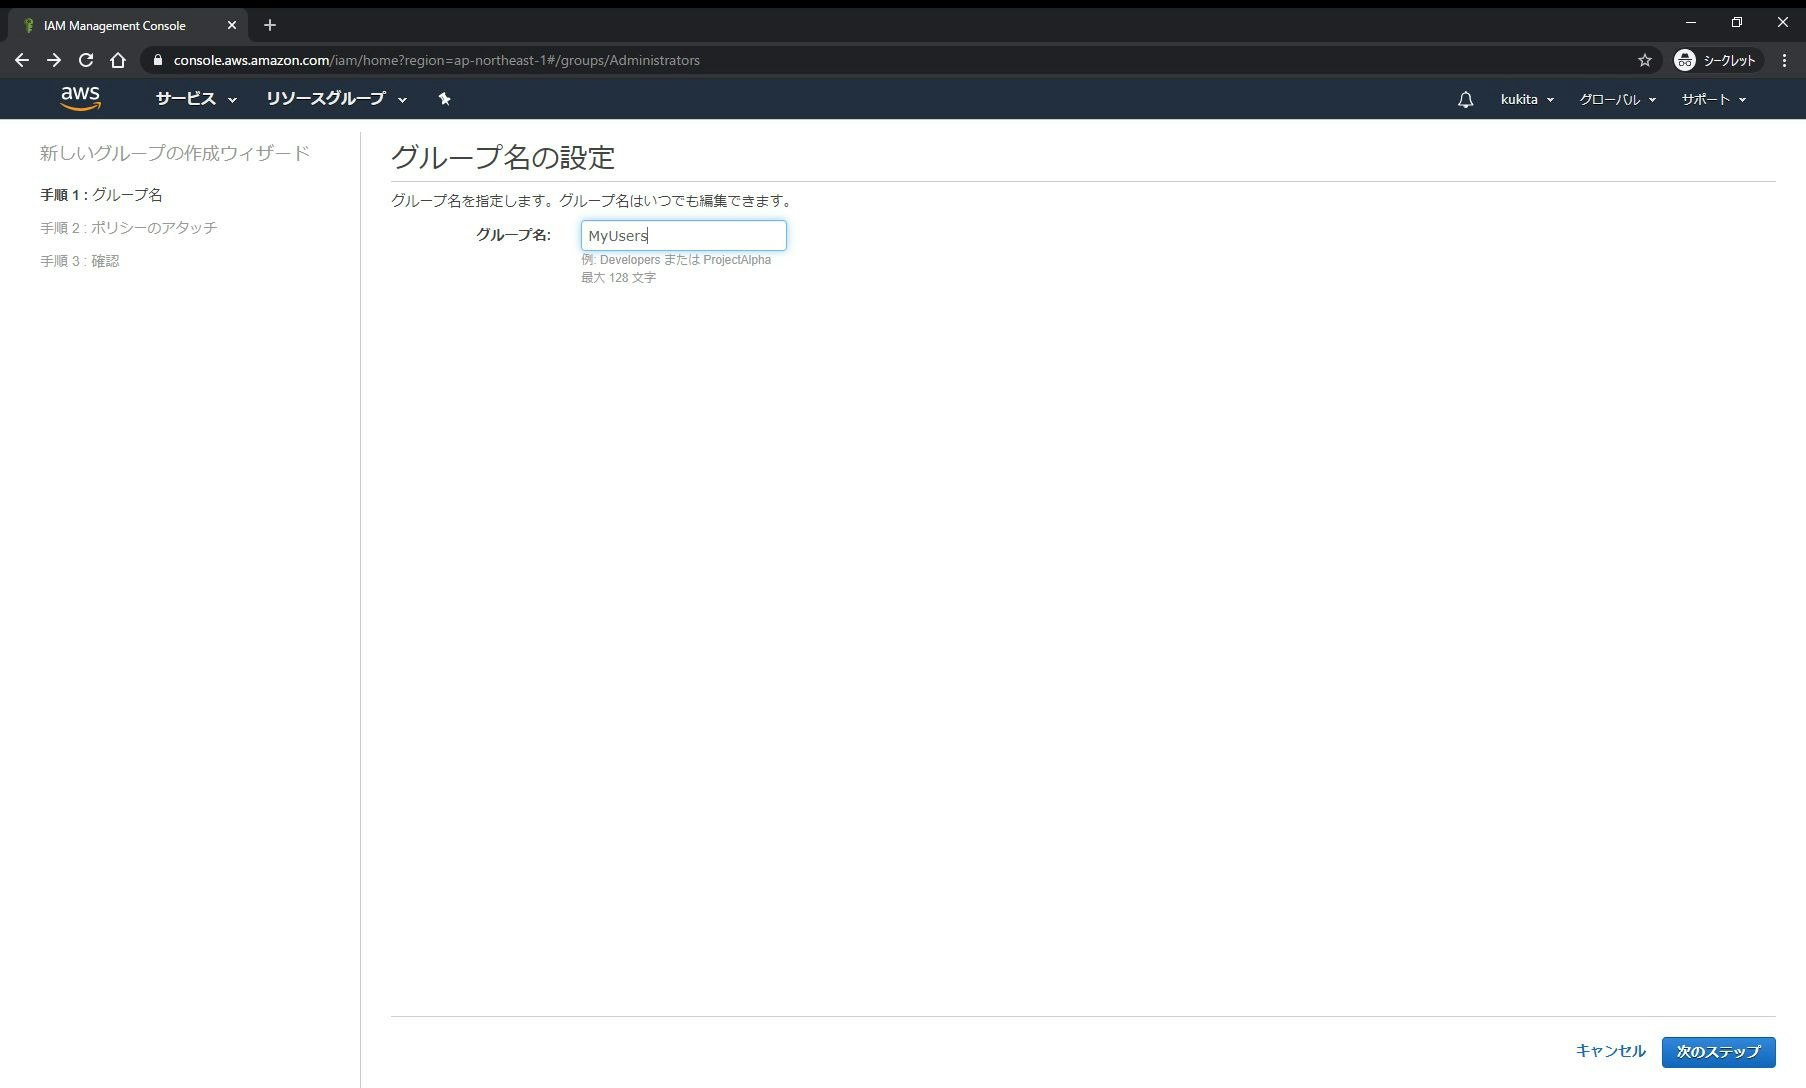Click the browser address bar URL
This screenshot has width=1806, height=1088.
tap(436, 60)
